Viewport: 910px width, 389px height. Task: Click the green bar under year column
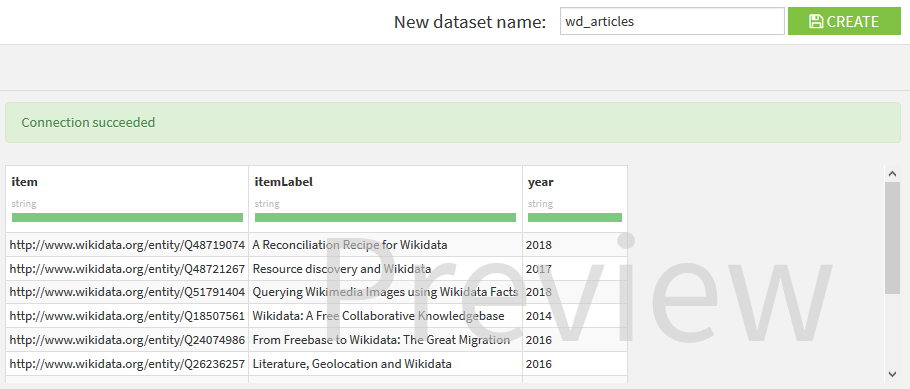[575, 217]
